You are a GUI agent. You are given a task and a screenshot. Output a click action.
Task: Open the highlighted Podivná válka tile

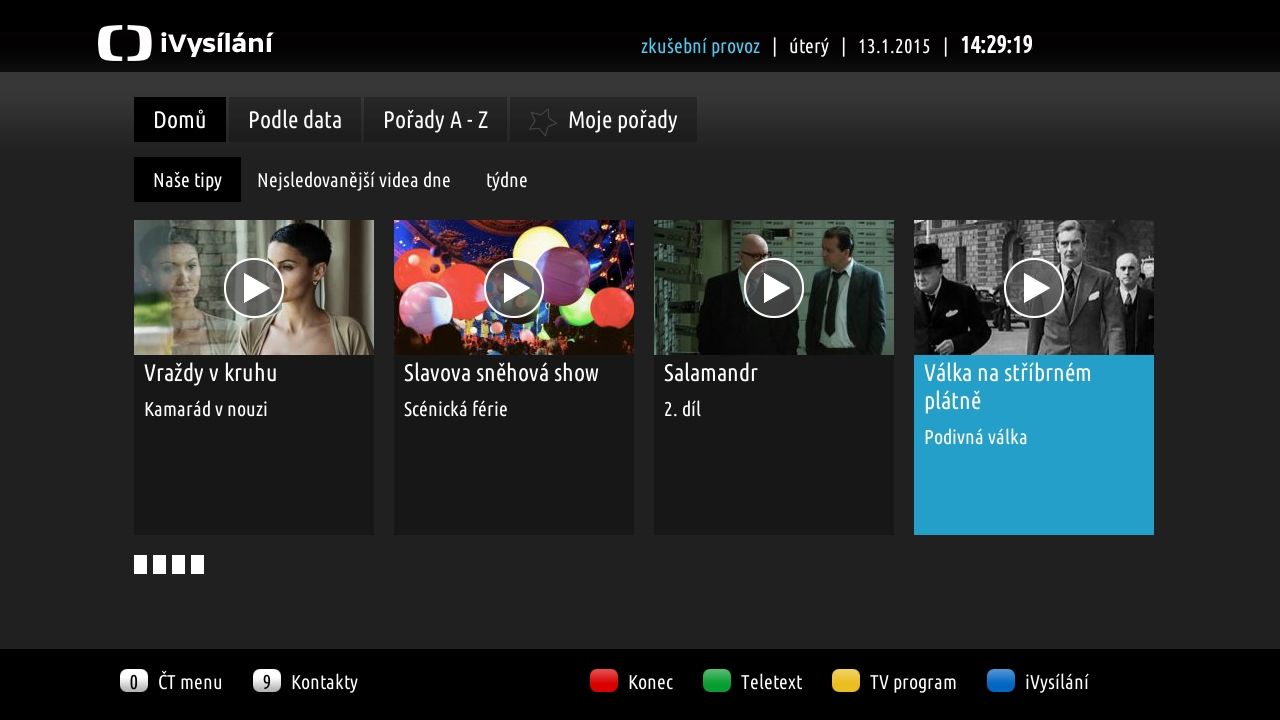tap(1034, 445)
